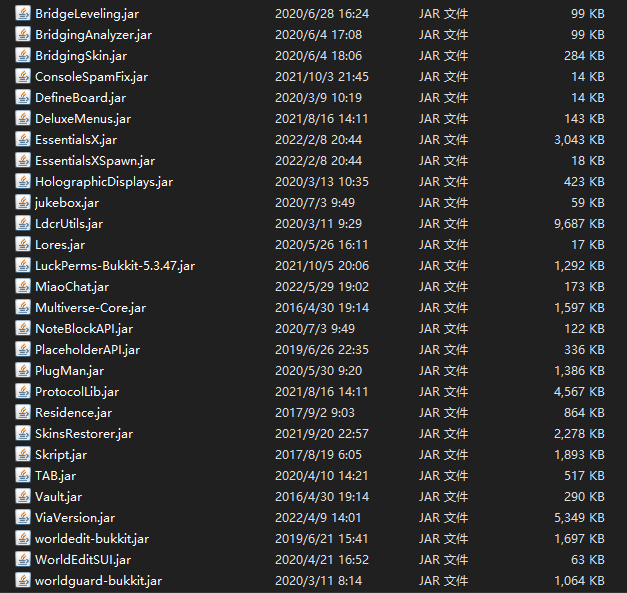This screenshot has height=593, width=627.
Task: Click the JAR icon beside SkinsRestorer.jar
Action: 23,433
